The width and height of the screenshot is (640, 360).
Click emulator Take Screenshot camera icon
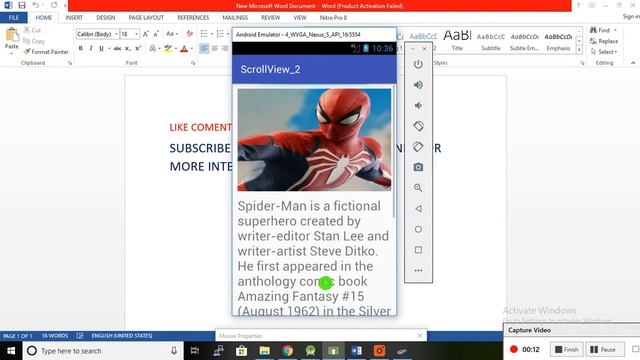418,167
